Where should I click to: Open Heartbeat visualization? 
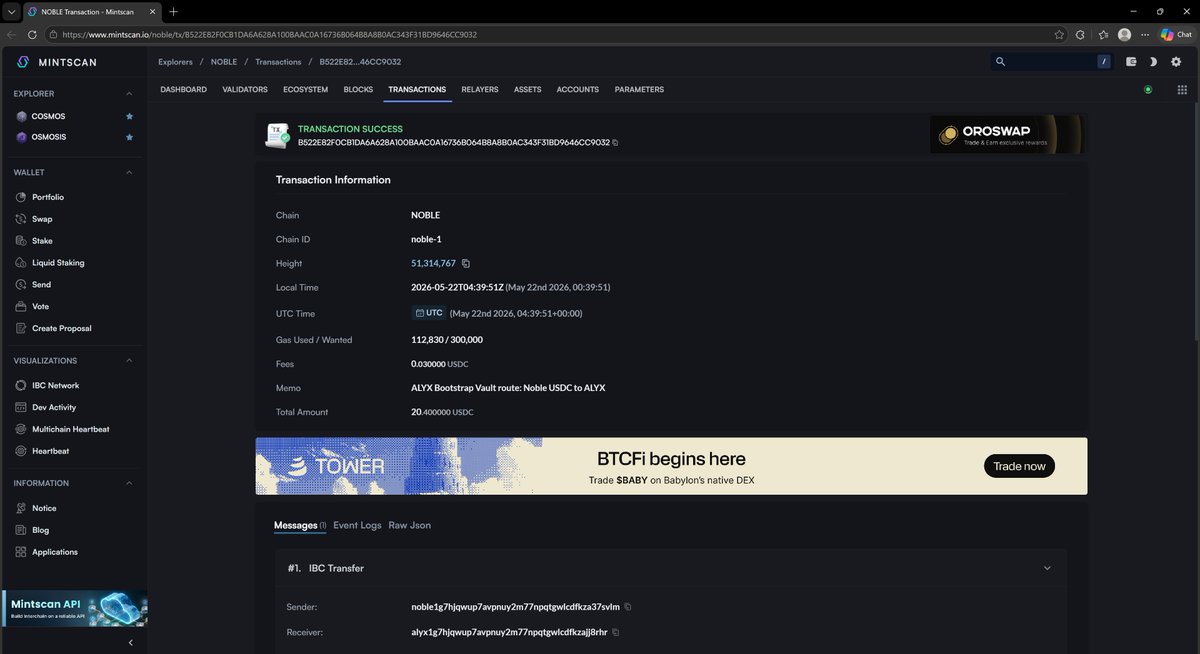50,451
